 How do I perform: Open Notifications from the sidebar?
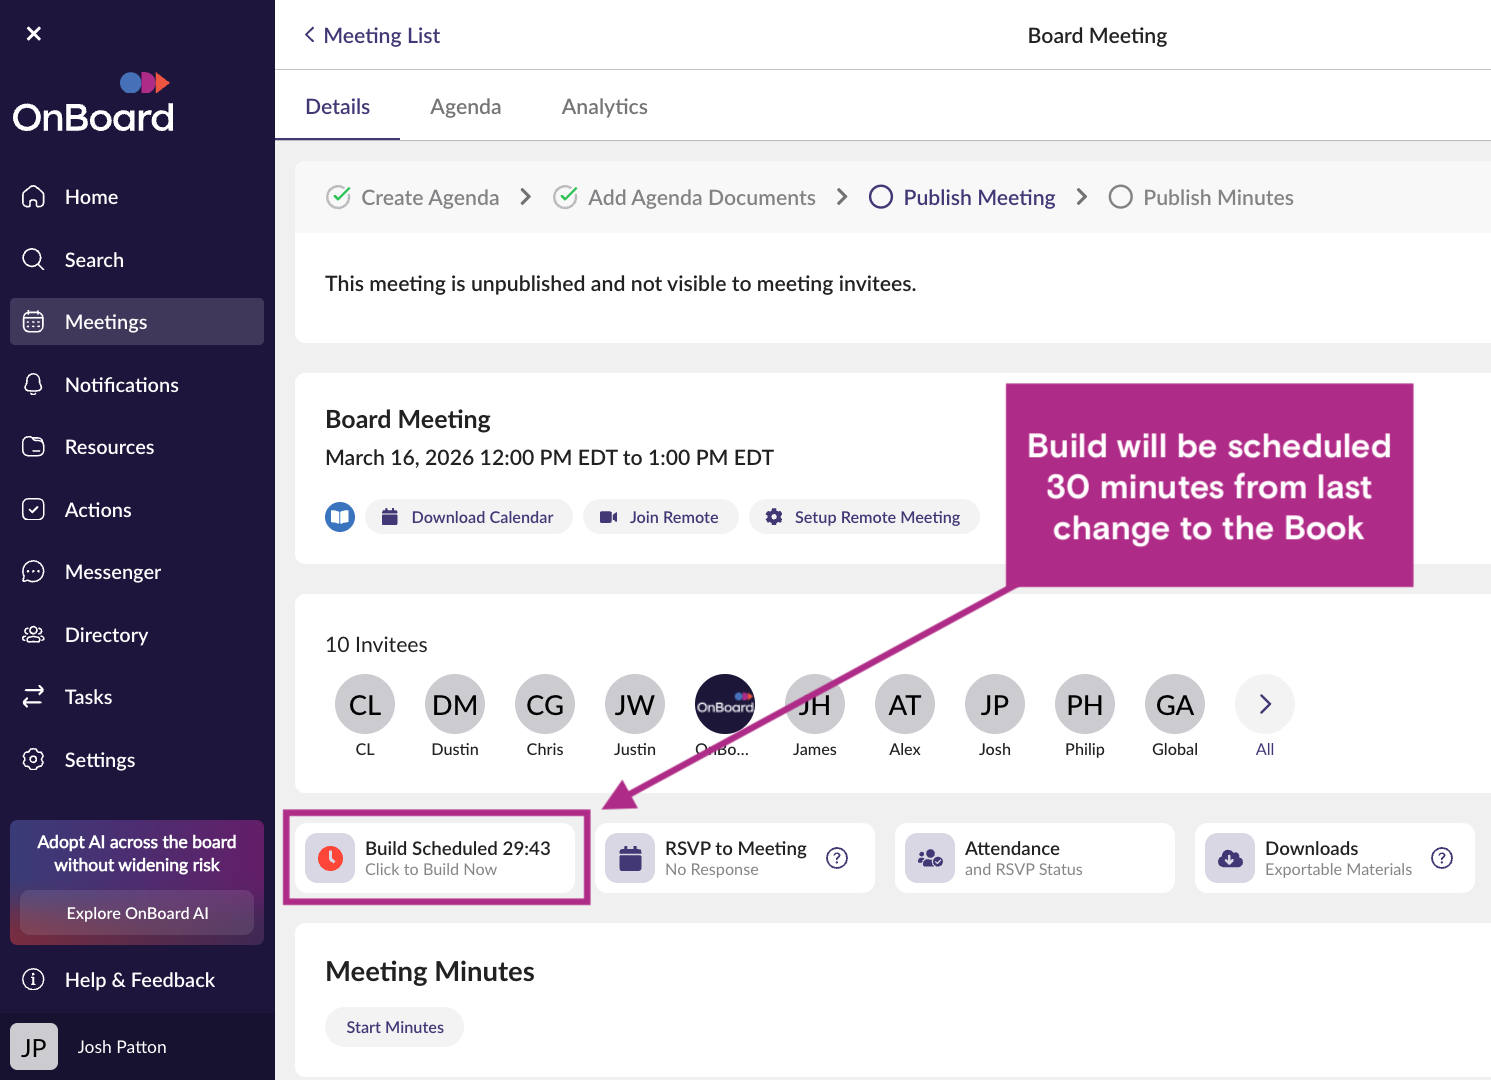click(121, 385)
